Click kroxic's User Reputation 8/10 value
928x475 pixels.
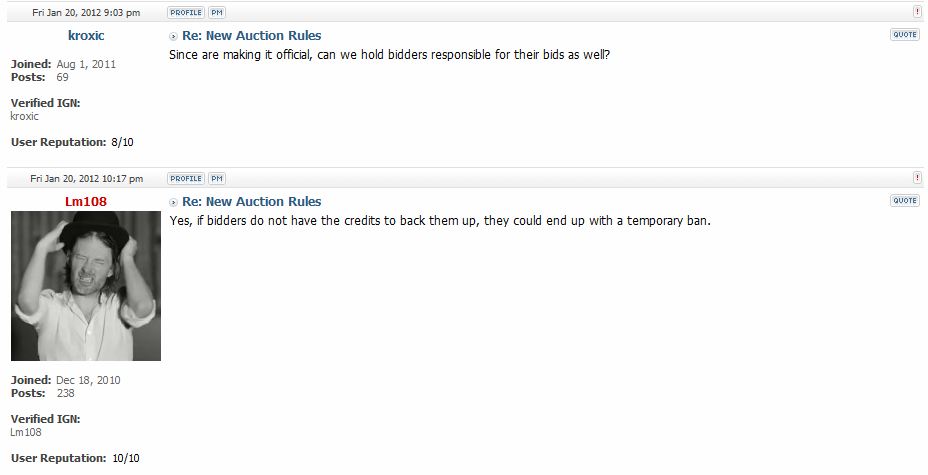click(122, 143)
